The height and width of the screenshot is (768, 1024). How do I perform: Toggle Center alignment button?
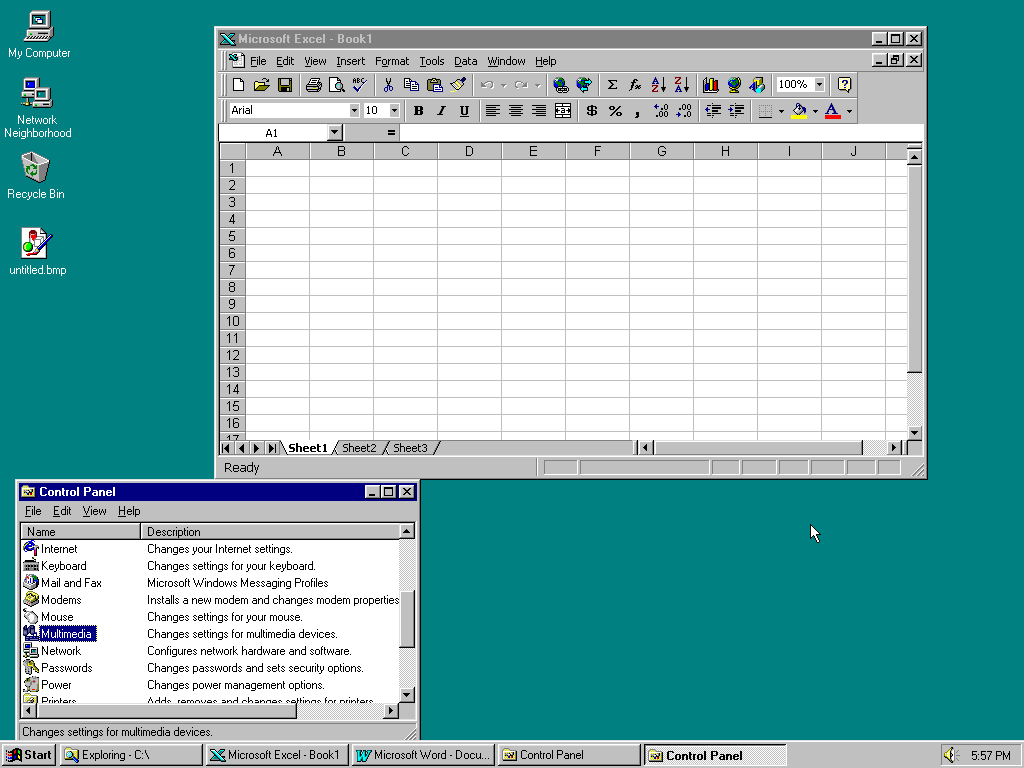coord(516,111)
